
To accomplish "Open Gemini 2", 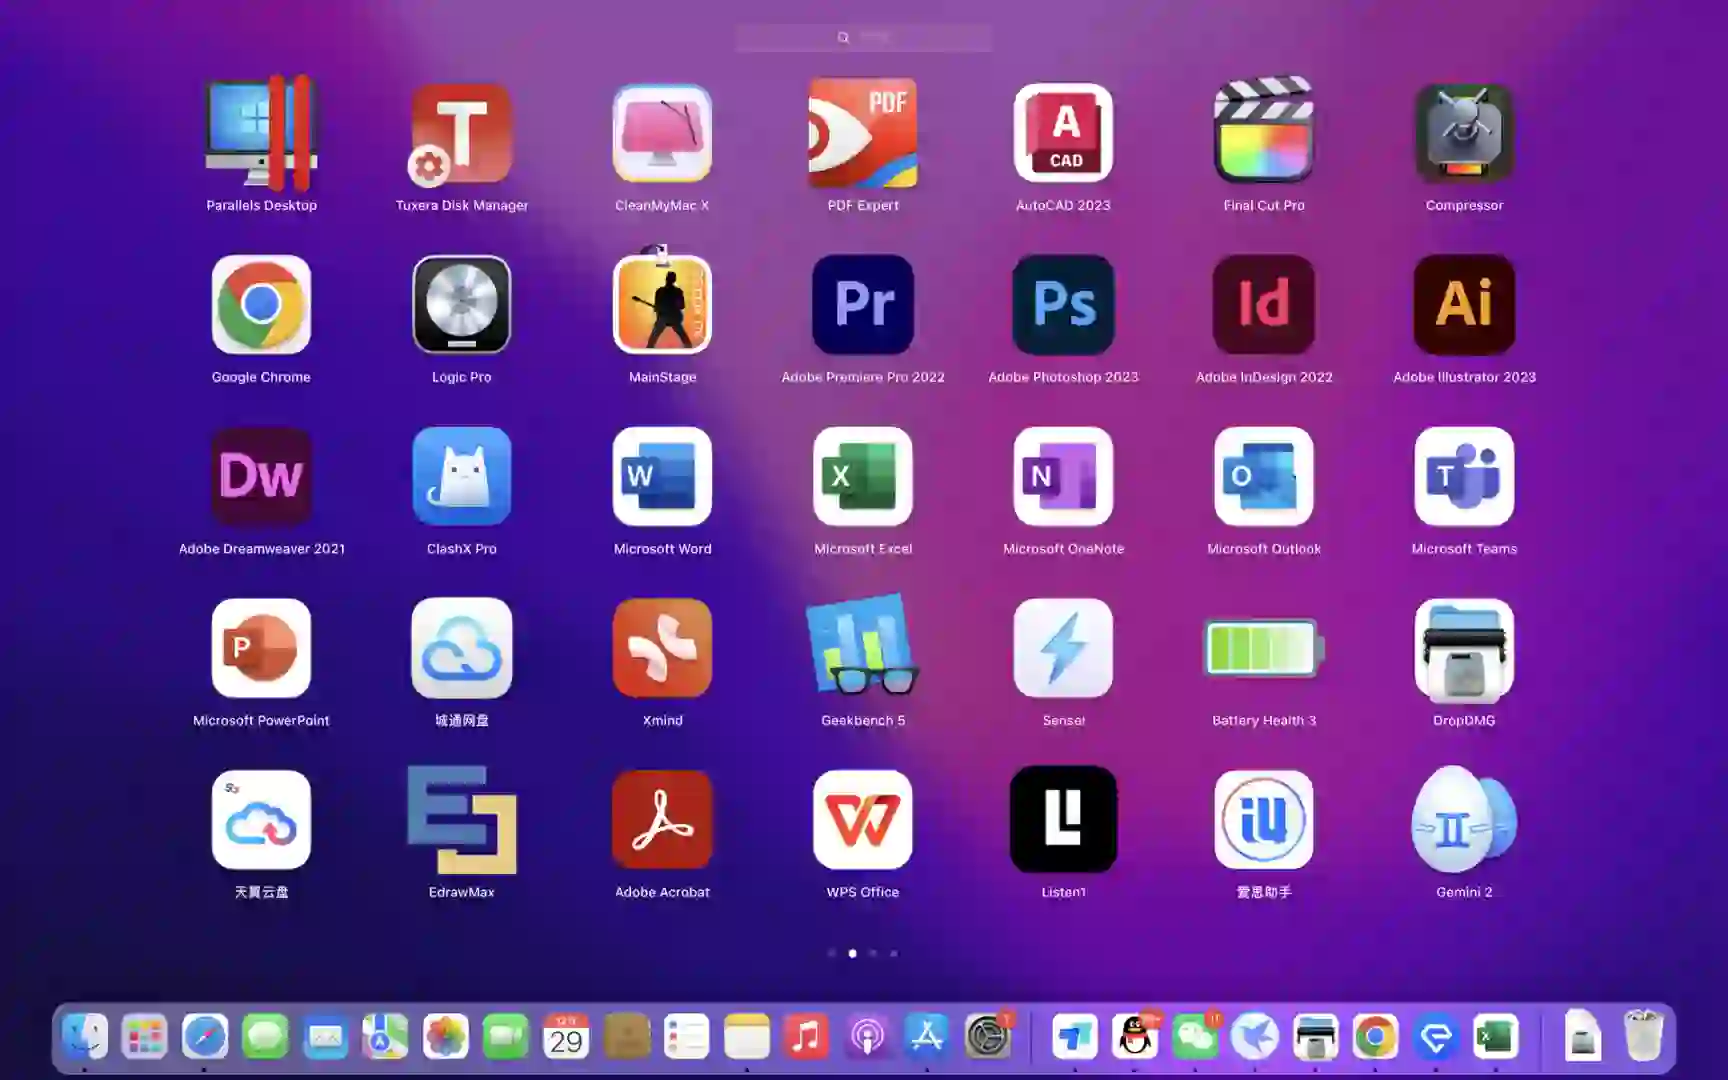I will coord(1463,820).
